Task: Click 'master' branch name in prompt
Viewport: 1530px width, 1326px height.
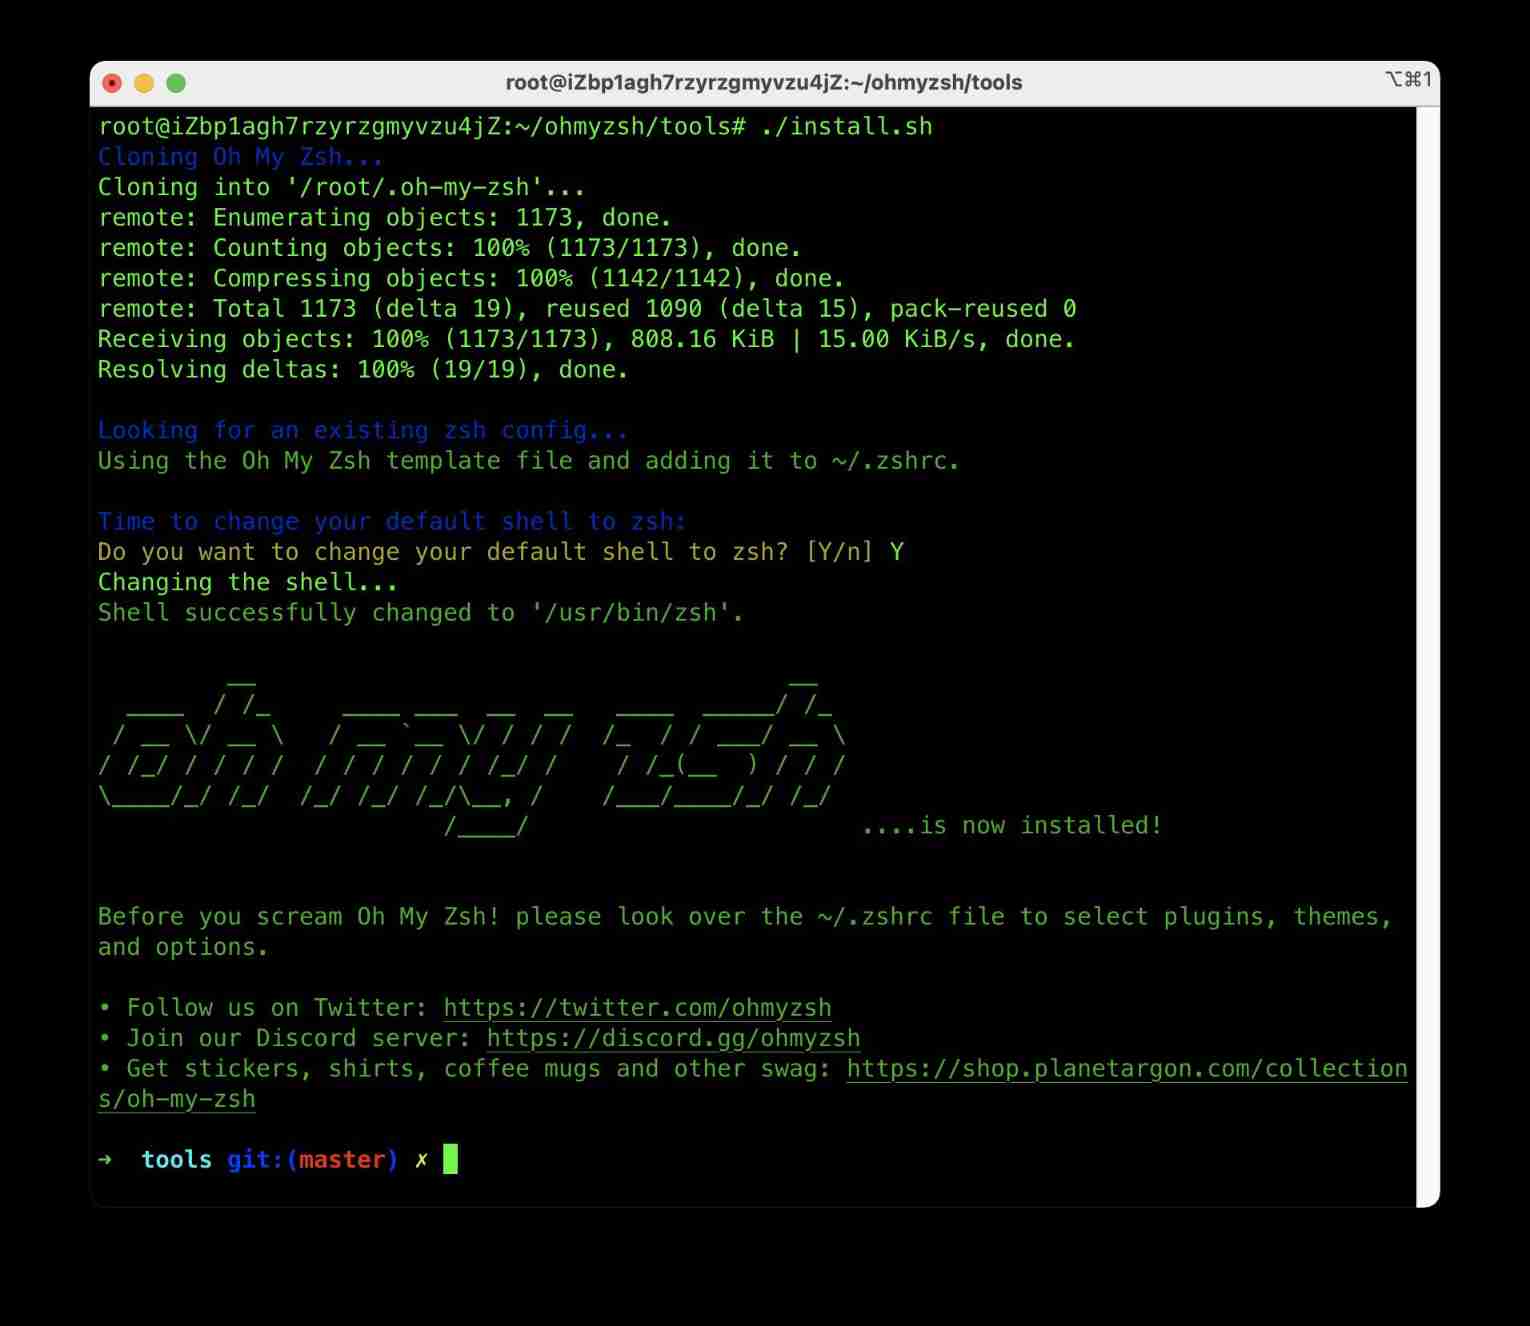Action: [342, 1159]
